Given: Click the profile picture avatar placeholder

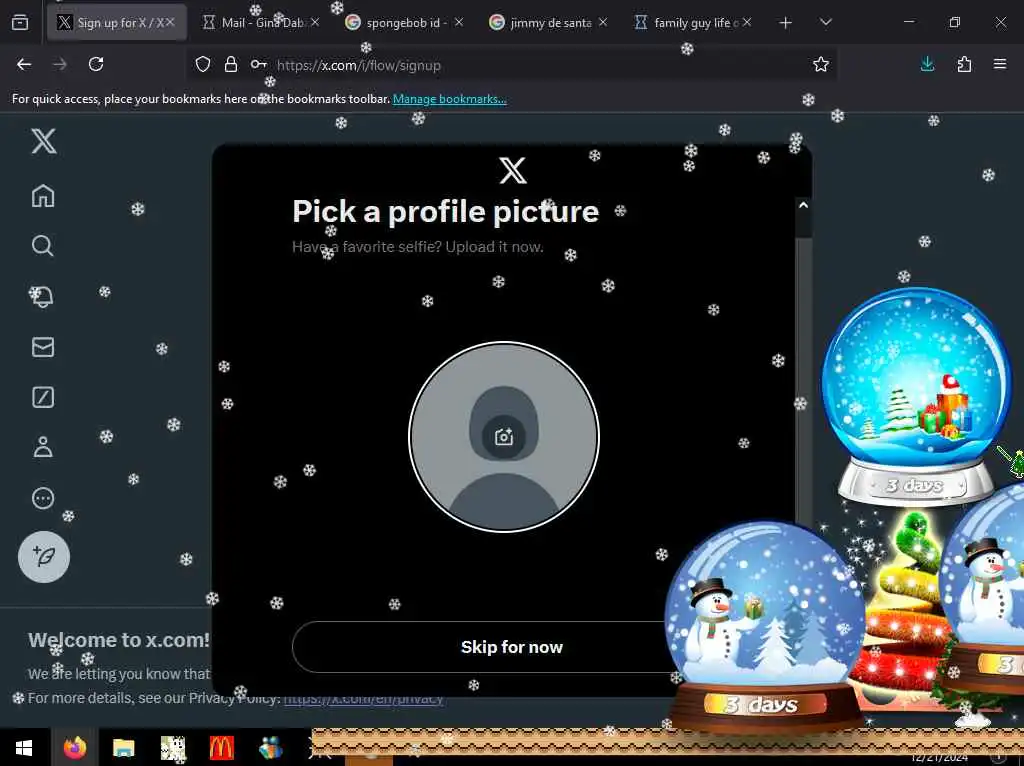Looking at the screenshot, I should [504, 437].
